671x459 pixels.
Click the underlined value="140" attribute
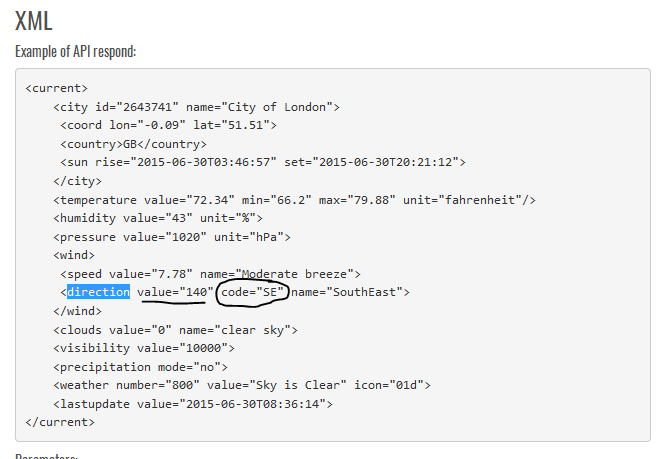coord(175,292)
